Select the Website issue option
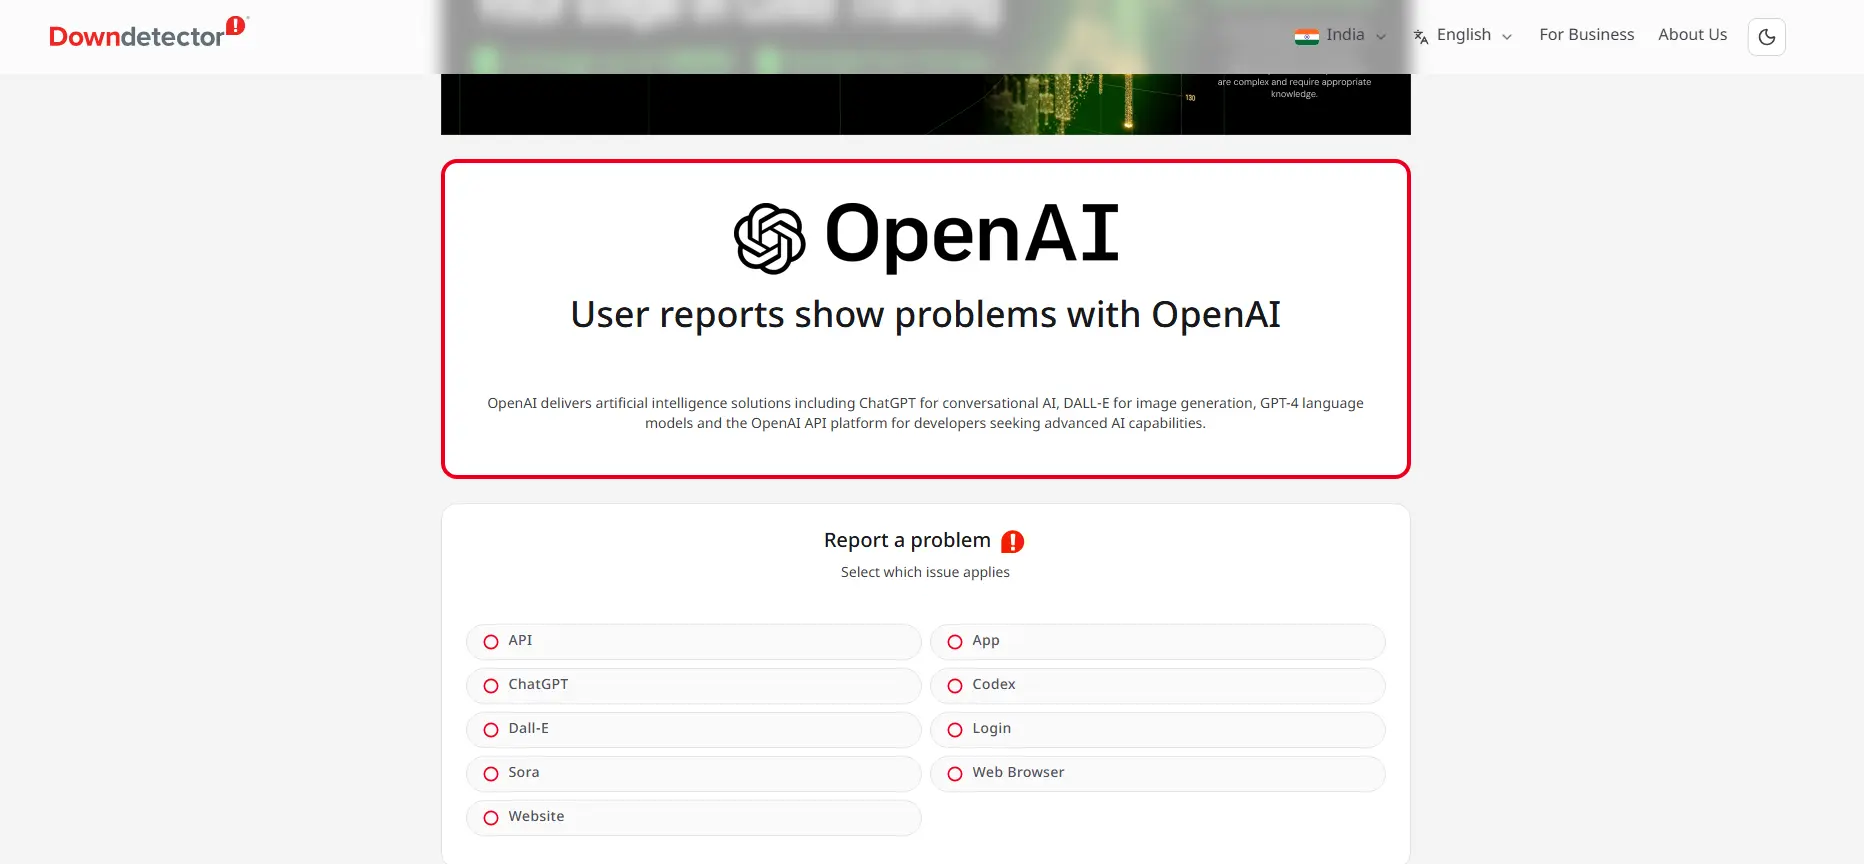This screenshot has width=1864, height=864. click(x=693, y=817)
